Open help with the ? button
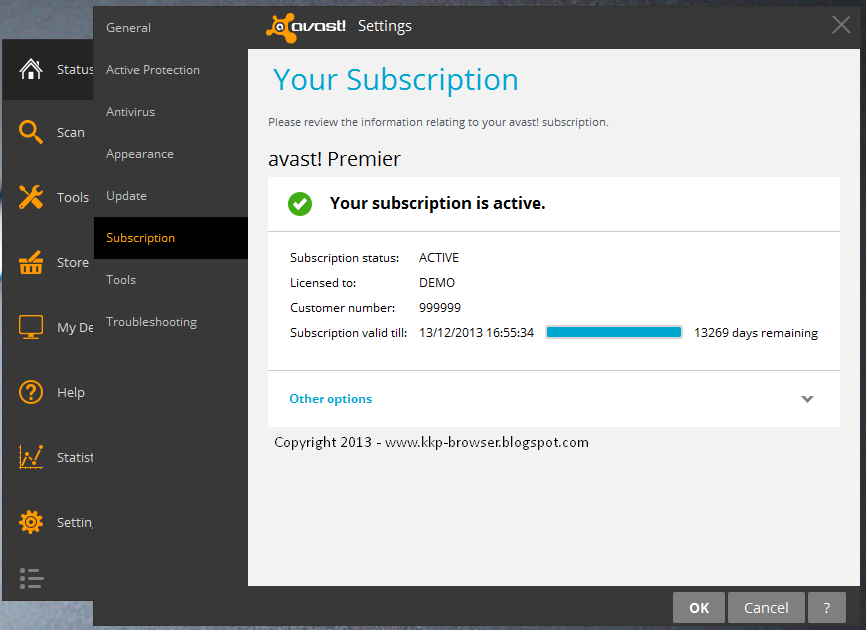This screenshot has width=866, height=630. (x=827, y=607)
